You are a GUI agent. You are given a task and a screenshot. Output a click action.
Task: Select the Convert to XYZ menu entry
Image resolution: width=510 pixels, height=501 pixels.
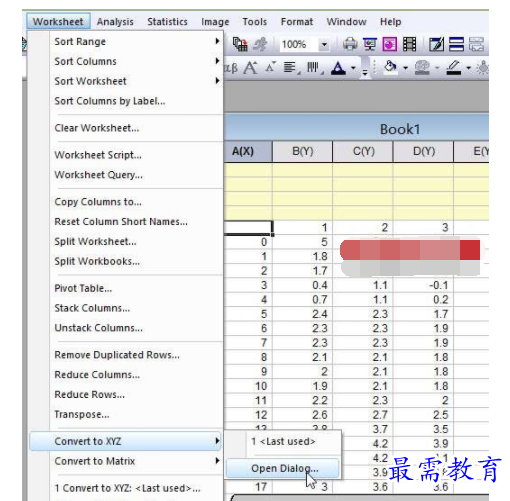pyautogui.click(x=126, y=441)
